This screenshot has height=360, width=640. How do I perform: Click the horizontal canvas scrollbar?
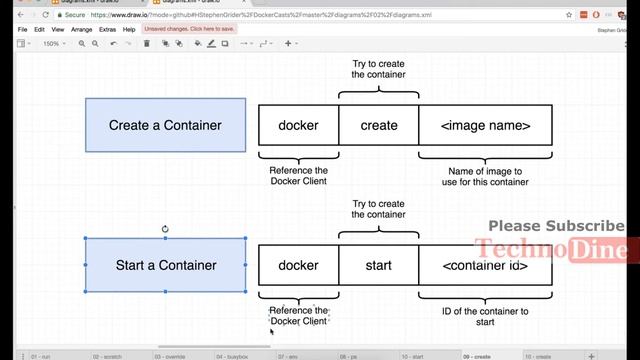pos(214,347)
